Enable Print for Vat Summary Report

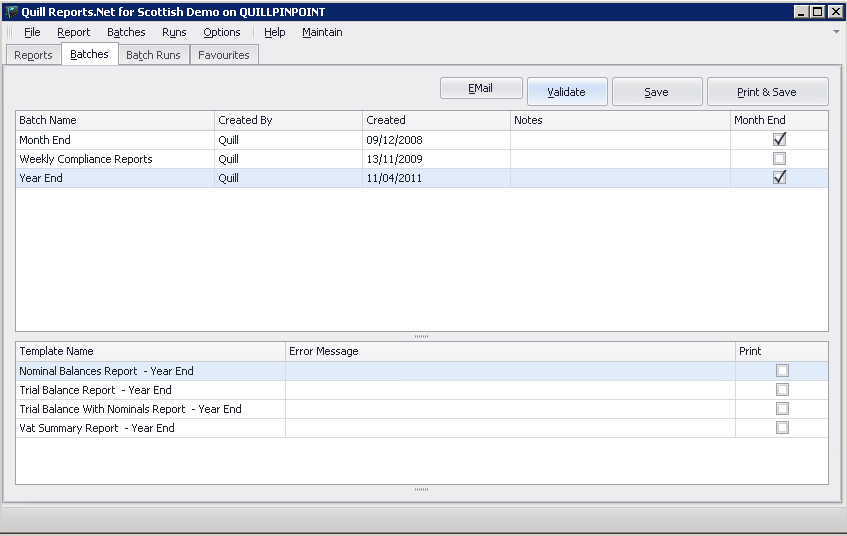coord(782,427)
